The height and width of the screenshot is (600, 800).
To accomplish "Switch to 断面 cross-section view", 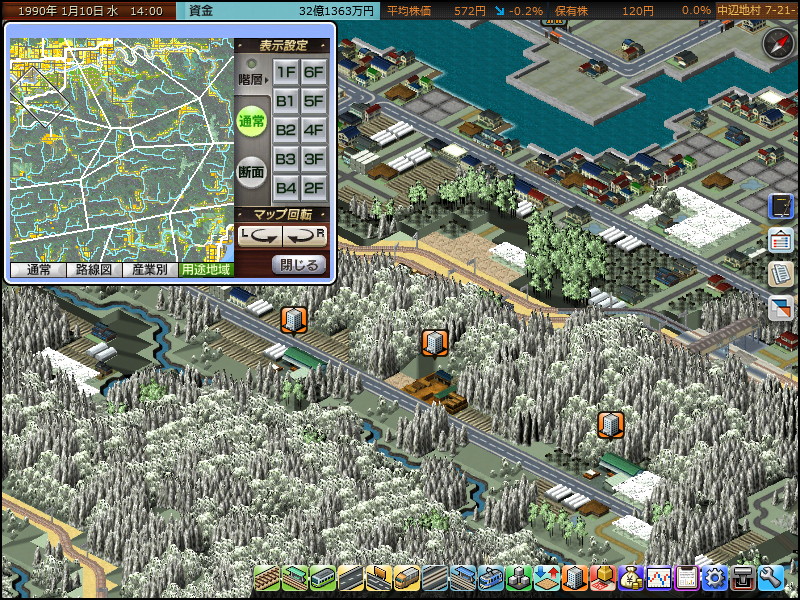I will [252, 172].
